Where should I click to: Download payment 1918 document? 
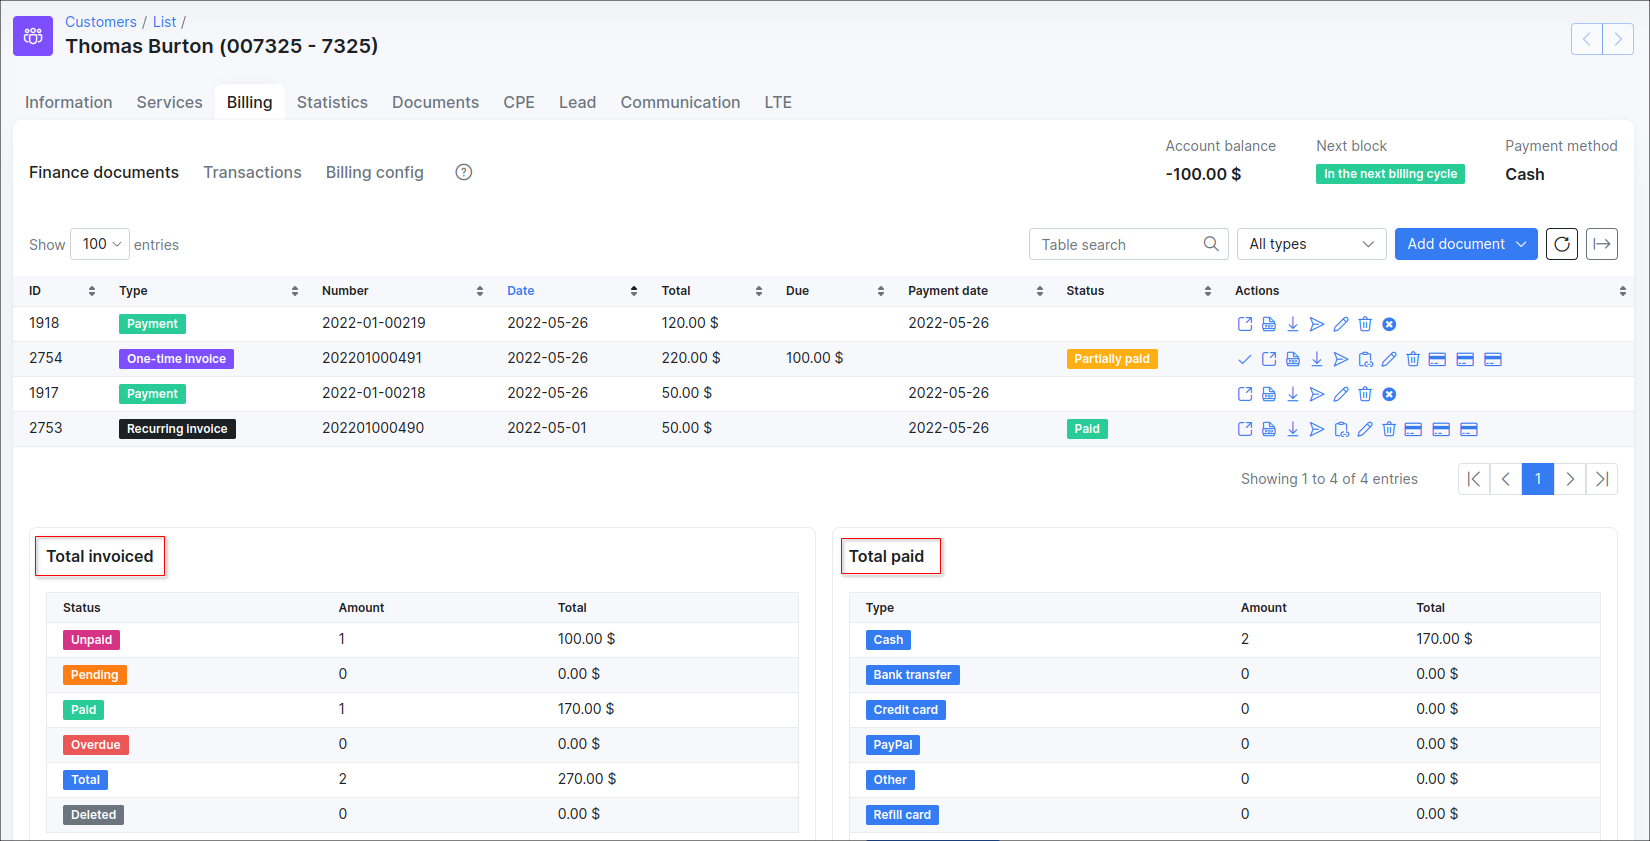(x=1293, y=324)
